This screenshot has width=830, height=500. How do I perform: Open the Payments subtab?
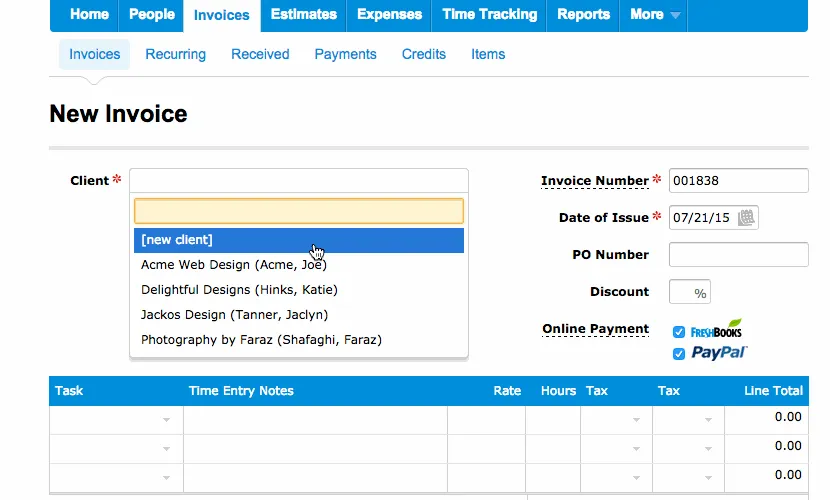coord(345,54)
